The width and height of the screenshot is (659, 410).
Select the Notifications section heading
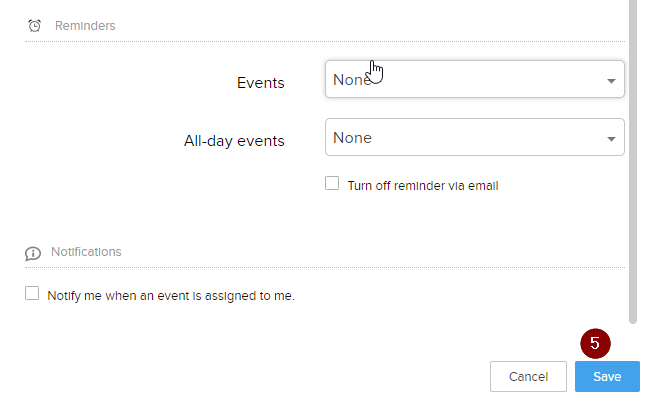[86, 252]
